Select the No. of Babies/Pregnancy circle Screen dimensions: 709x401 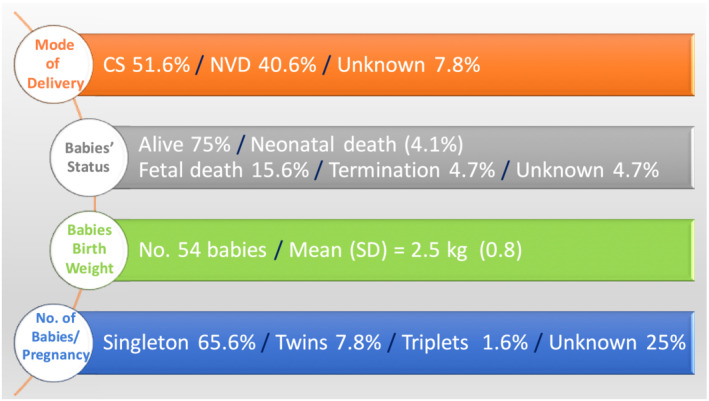53,343
